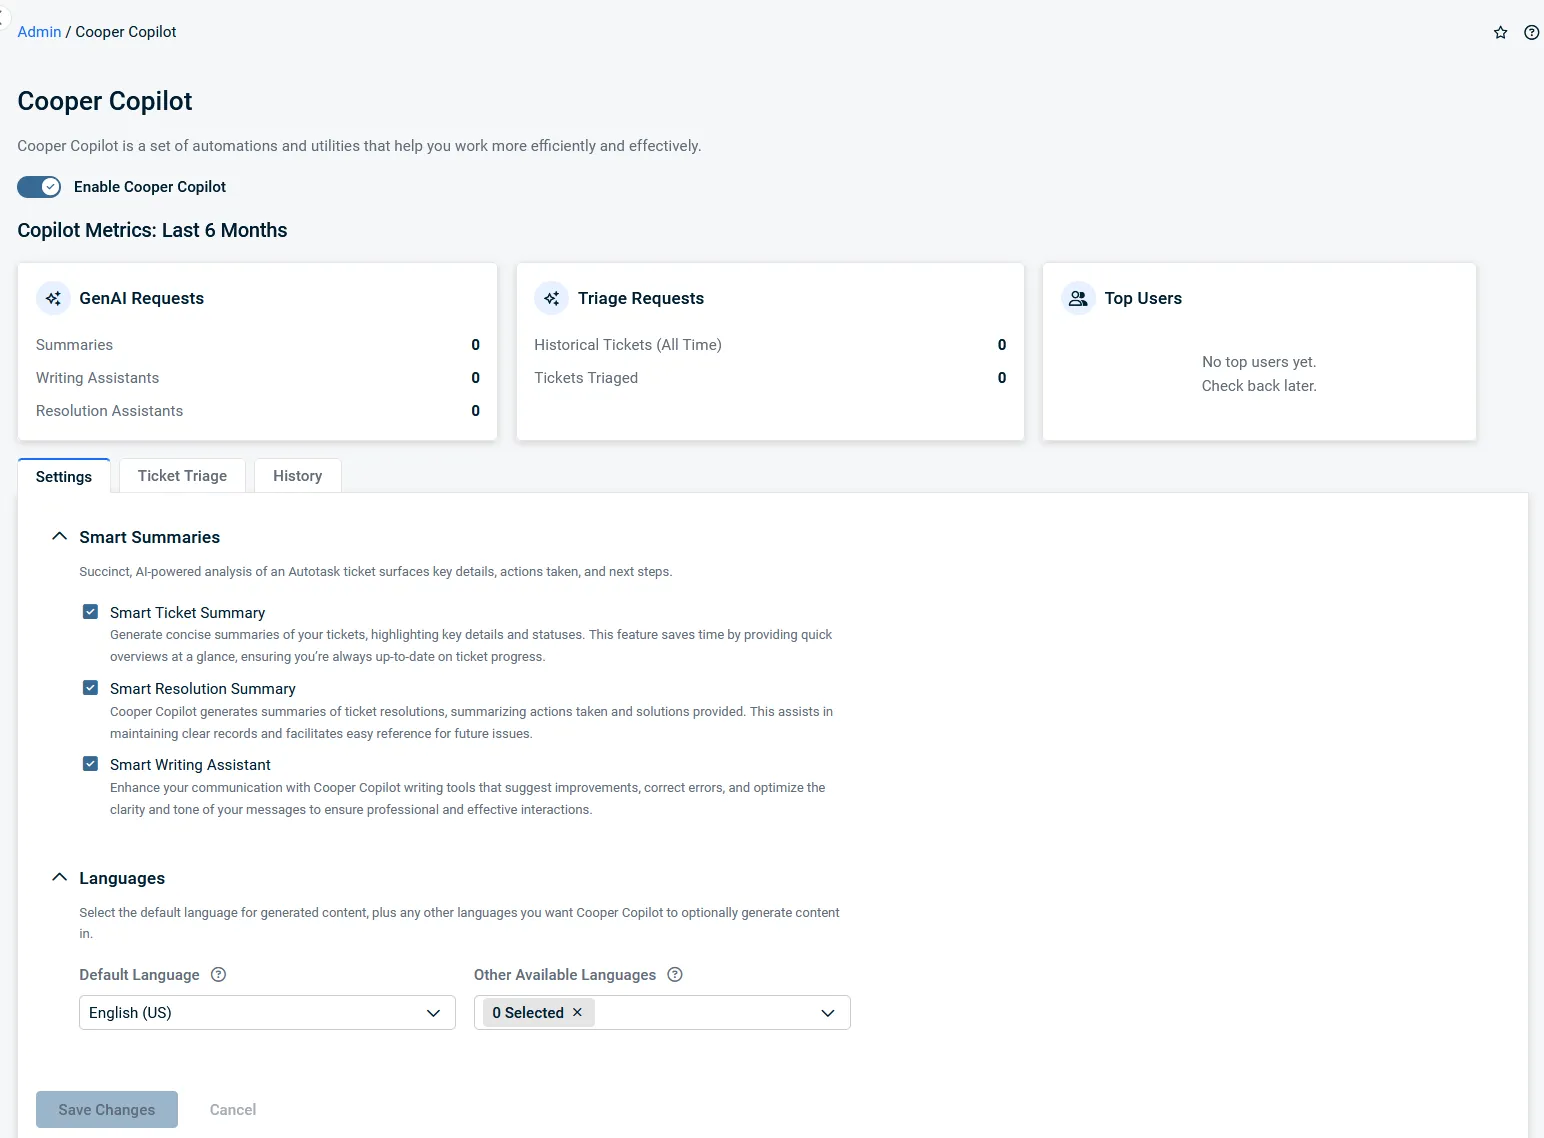The height and width of the screenshot is (1138, 1544).
Task: Click the Save Changes button
Action: pyautogui.click(x=107, y=1110)
